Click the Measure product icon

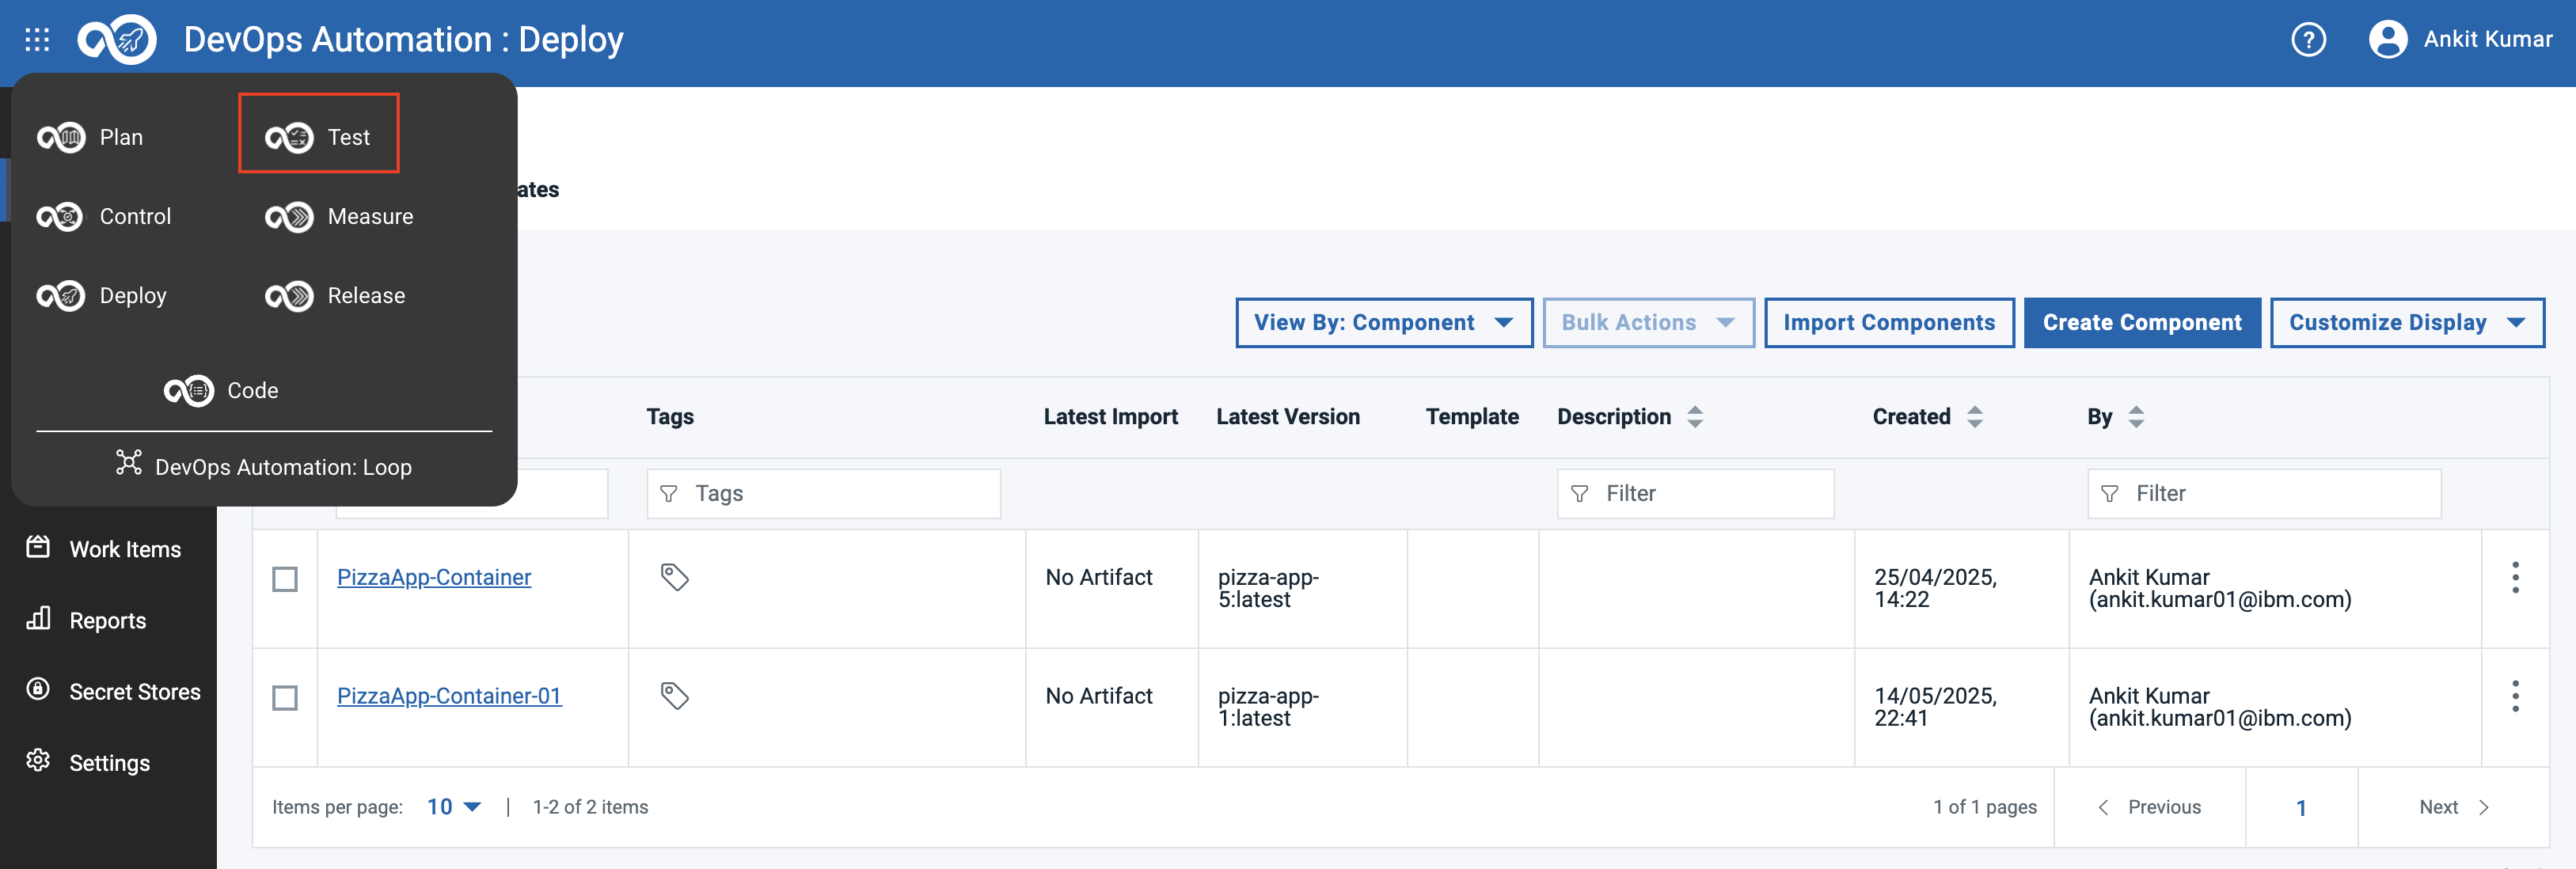point(289,216)
